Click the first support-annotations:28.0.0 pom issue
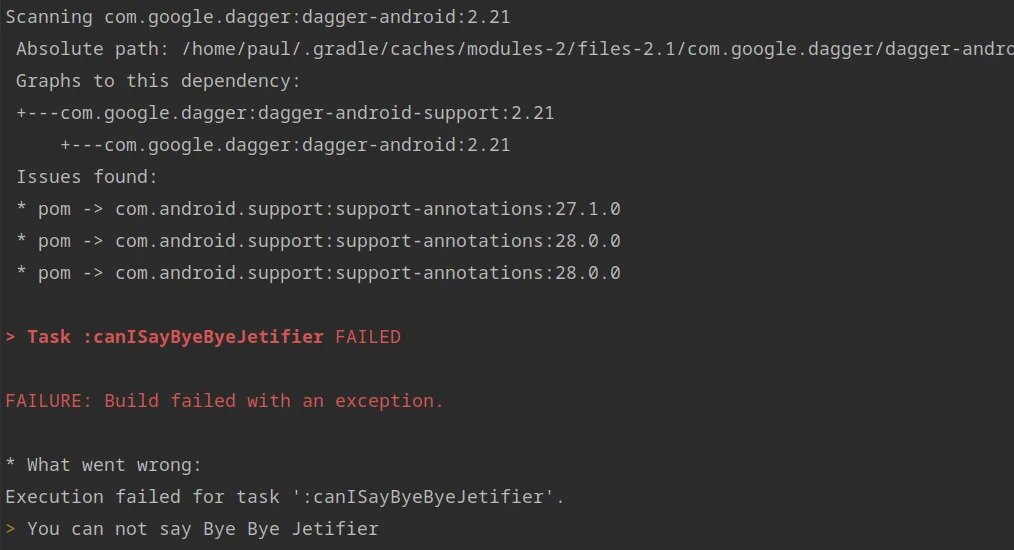This screenshot has width=1014, height=550. pos(367,241)
